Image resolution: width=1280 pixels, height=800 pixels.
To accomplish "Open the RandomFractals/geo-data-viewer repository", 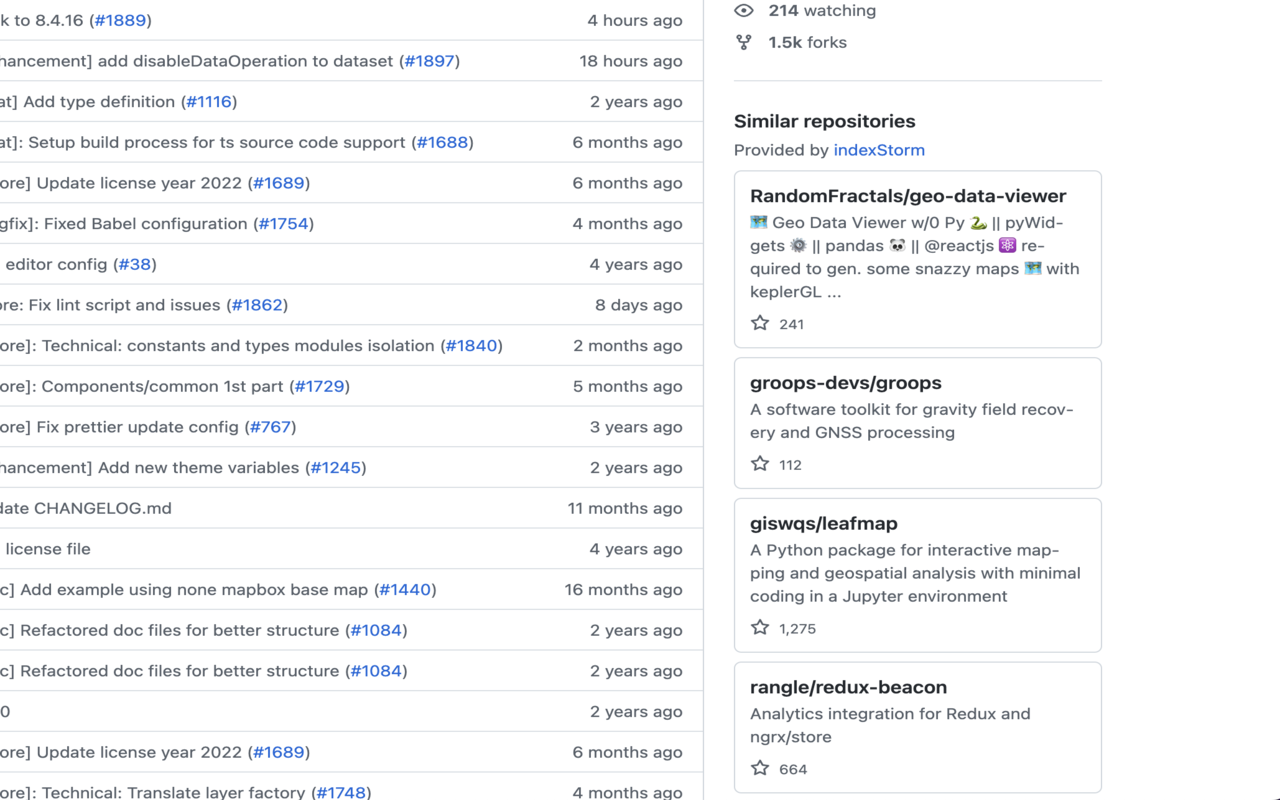I will click(908, 196).
